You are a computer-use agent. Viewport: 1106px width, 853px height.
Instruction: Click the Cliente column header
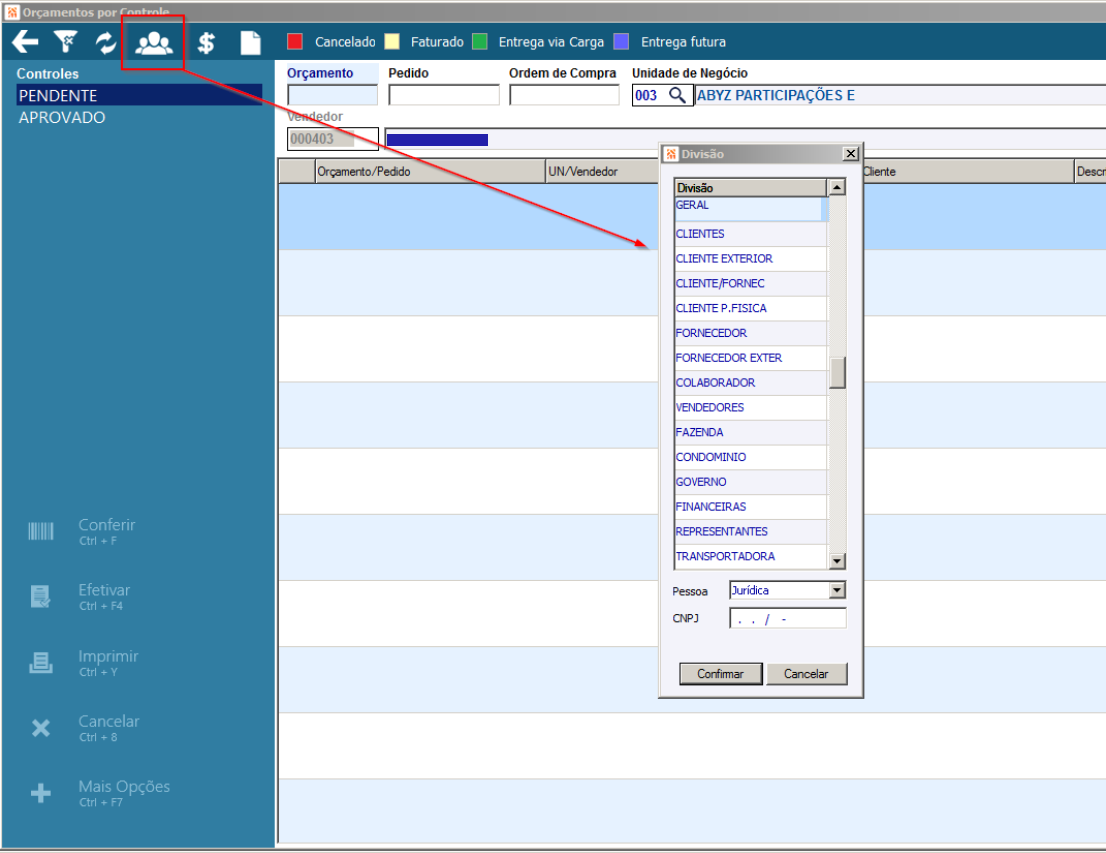point(968,171)
